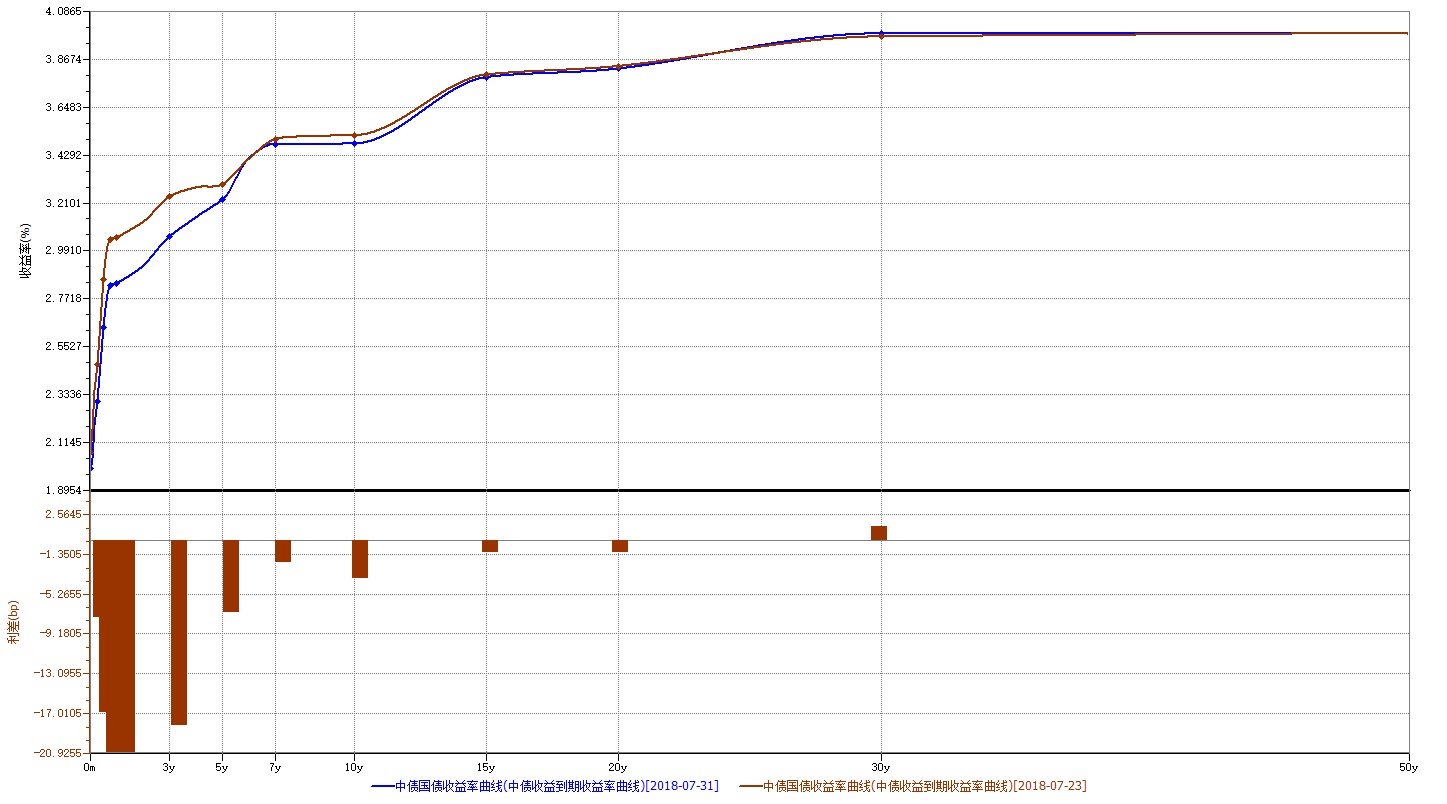Click the spread bar at 5y
The width and height of the screenshot is (1447, 804).
[x=231, y=576]
